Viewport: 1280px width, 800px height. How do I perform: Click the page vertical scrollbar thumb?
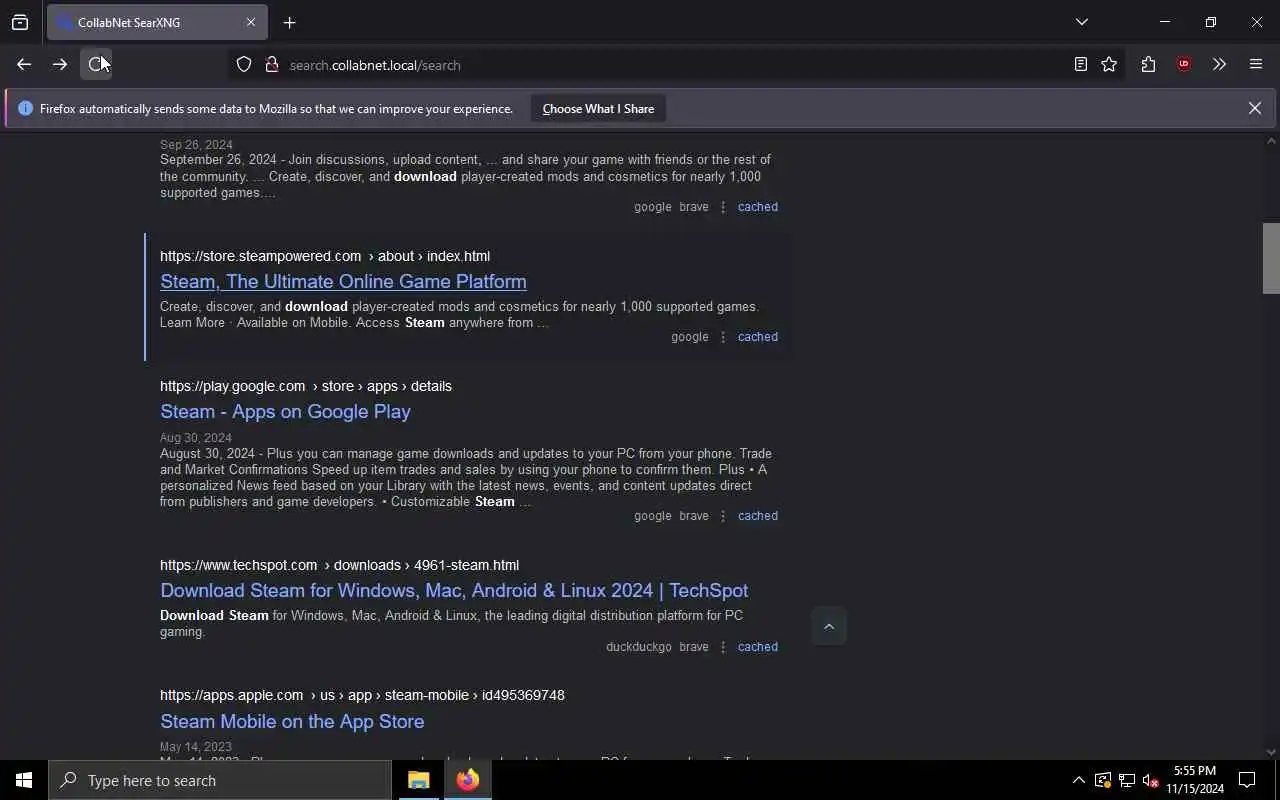1271,258
